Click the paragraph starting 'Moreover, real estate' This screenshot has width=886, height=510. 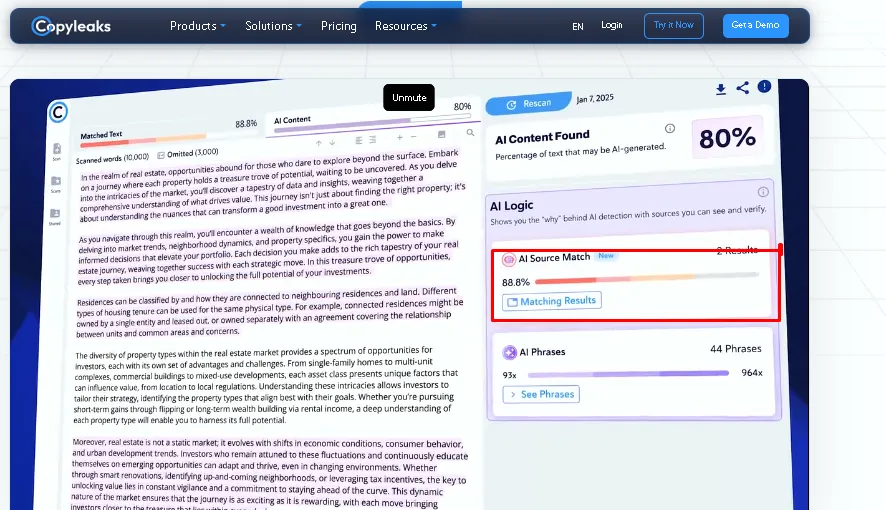(x=270, y=473)
